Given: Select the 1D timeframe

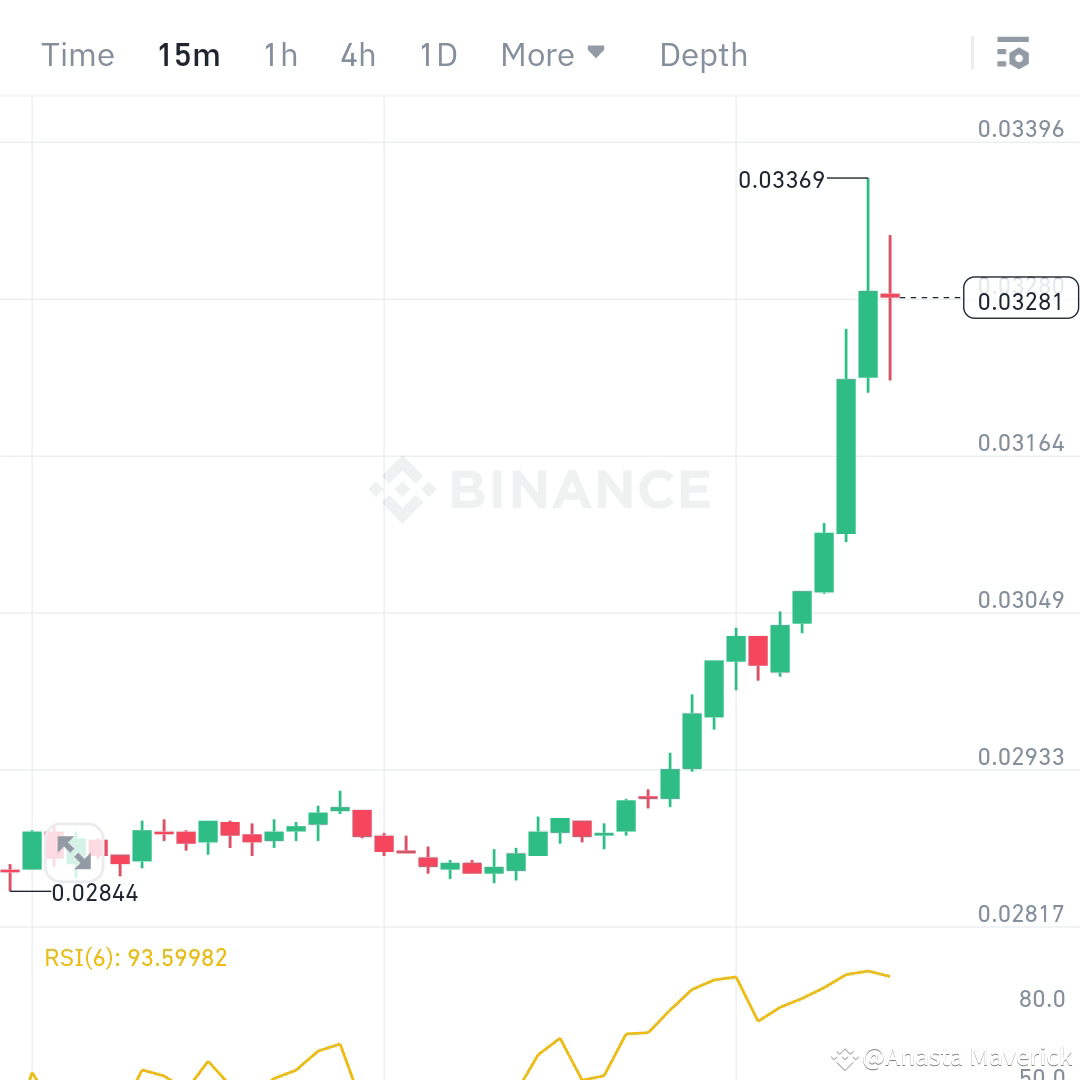Looking at the screenshot, I should 437,55.
